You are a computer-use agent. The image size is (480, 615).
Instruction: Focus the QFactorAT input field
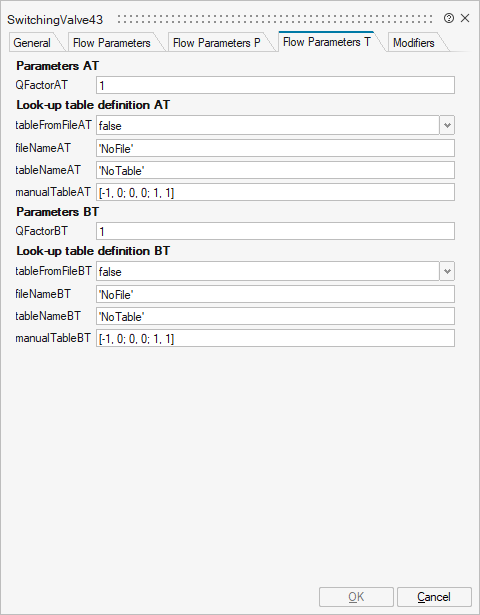[x=275, y=85]
